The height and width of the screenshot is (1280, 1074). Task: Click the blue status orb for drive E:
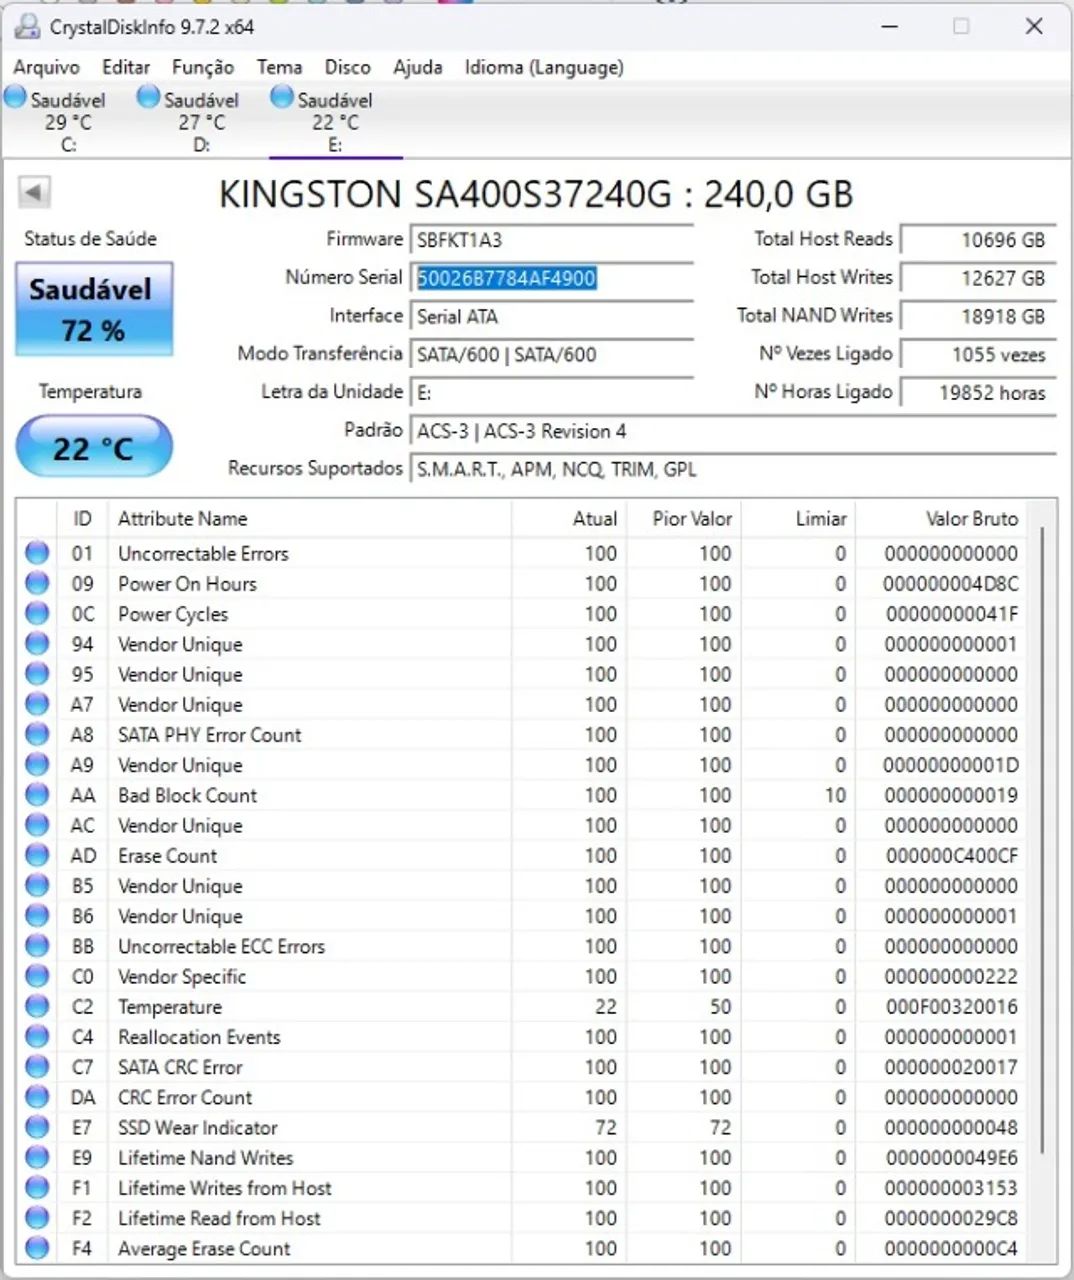coord(282,97)
